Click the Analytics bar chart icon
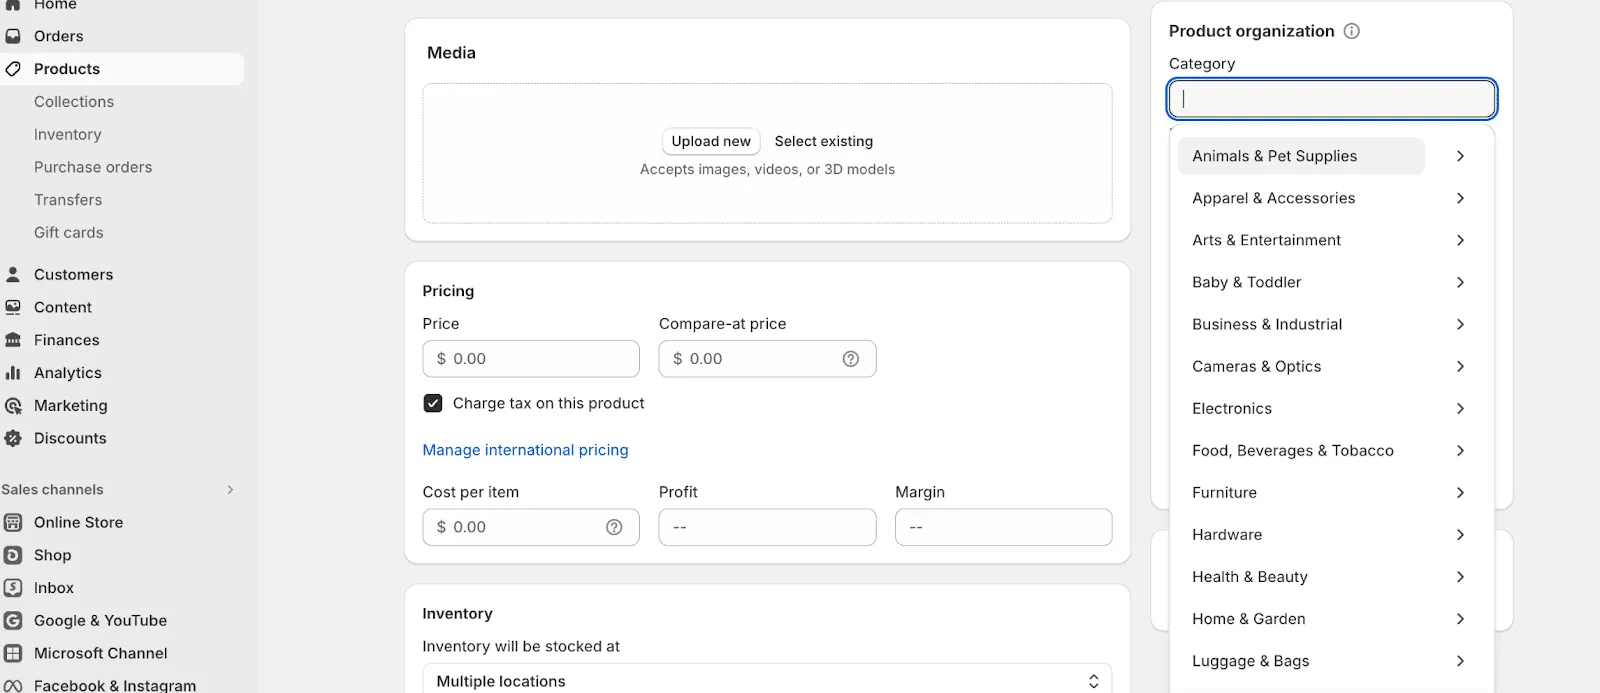This screenshot has width=1600, height=693. [13, 373]
